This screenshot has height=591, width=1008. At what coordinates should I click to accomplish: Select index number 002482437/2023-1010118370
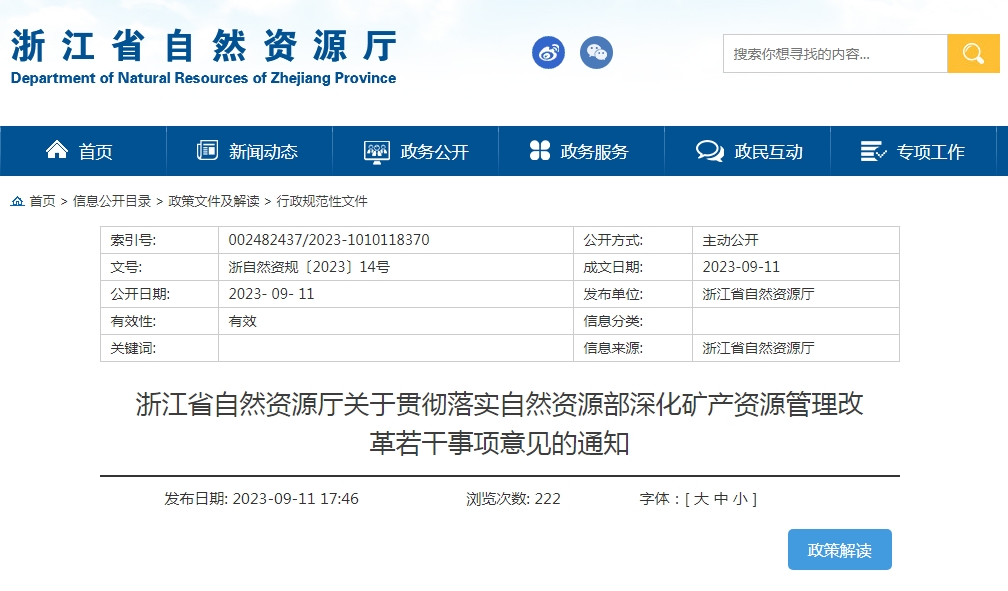pos(328,240)
